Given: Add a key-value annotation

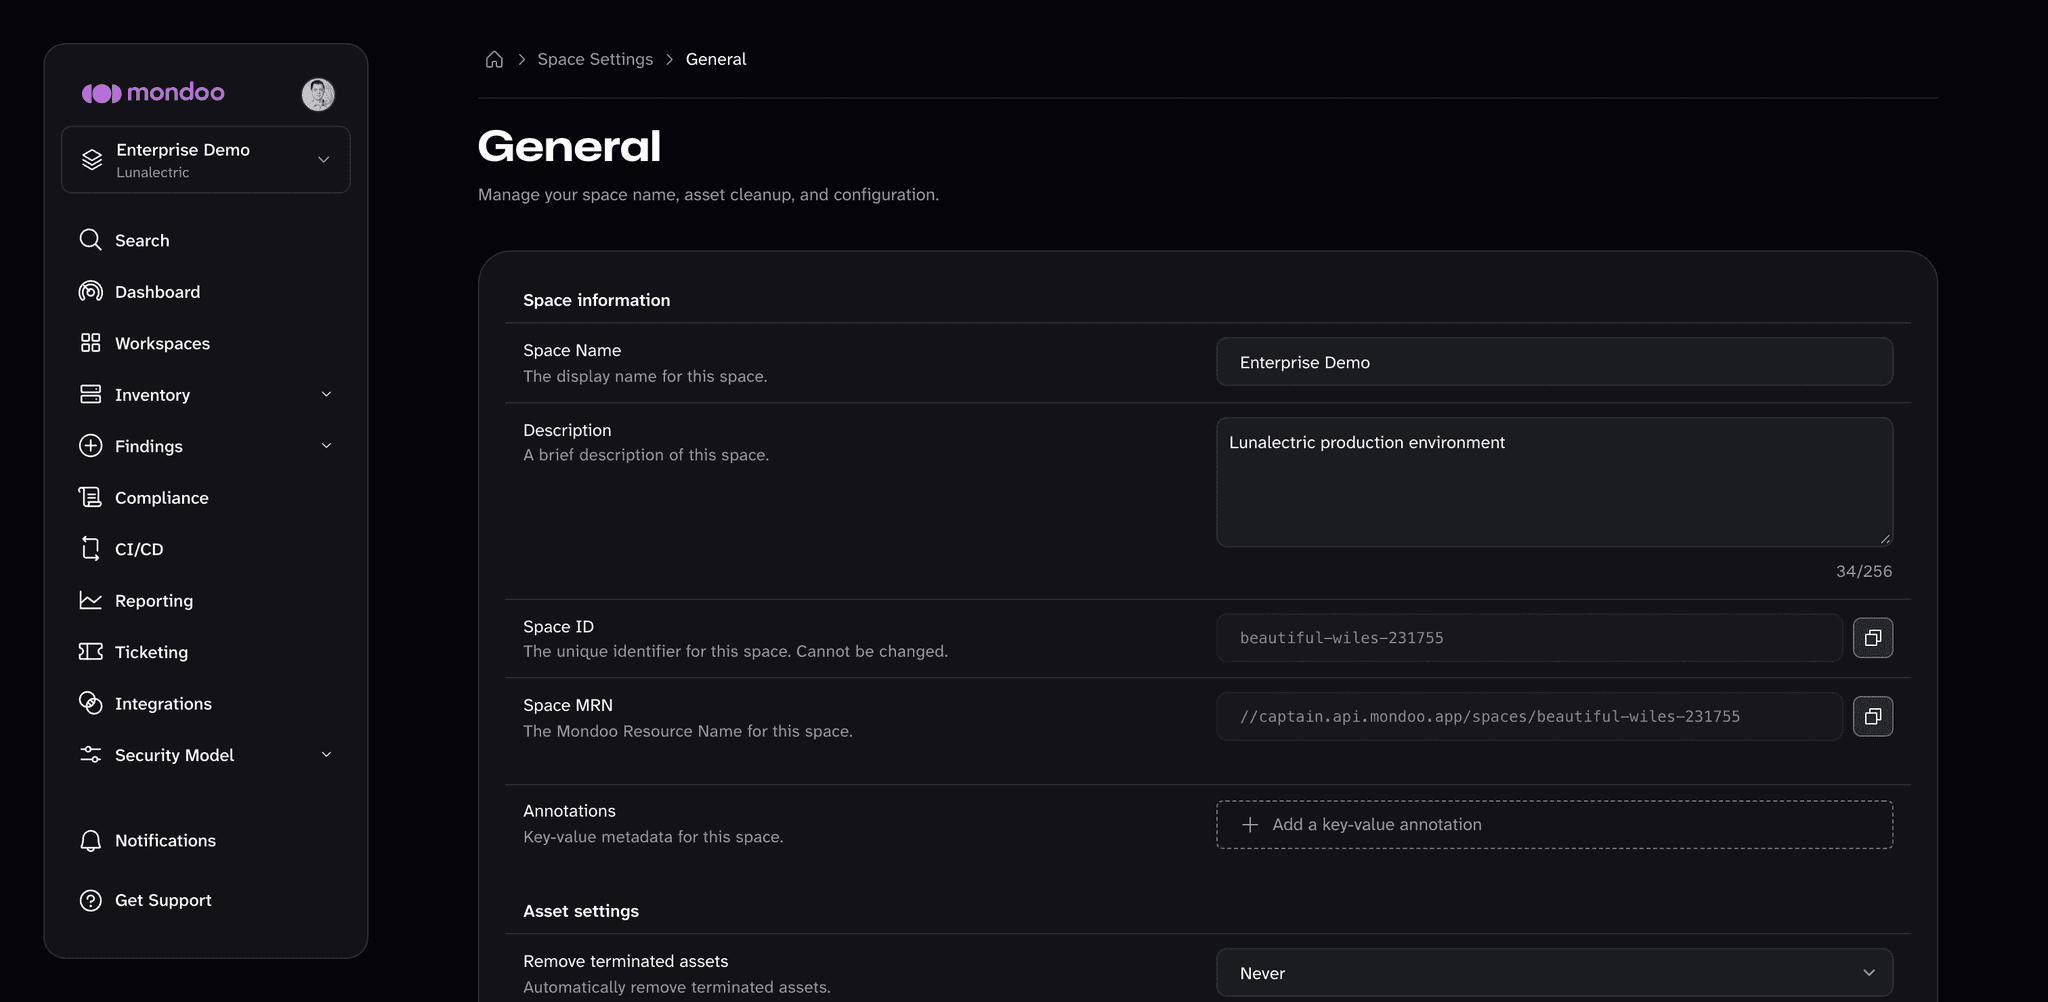Looking at the screenshot, I should coord(1554,825).
